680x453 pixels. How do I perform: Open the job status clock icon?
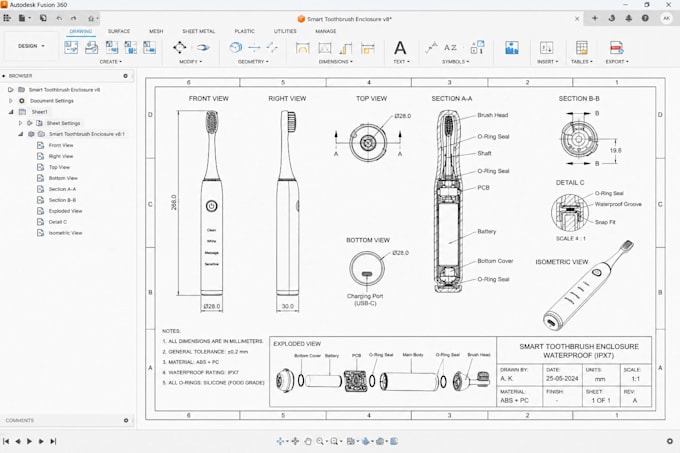point(611,18)
